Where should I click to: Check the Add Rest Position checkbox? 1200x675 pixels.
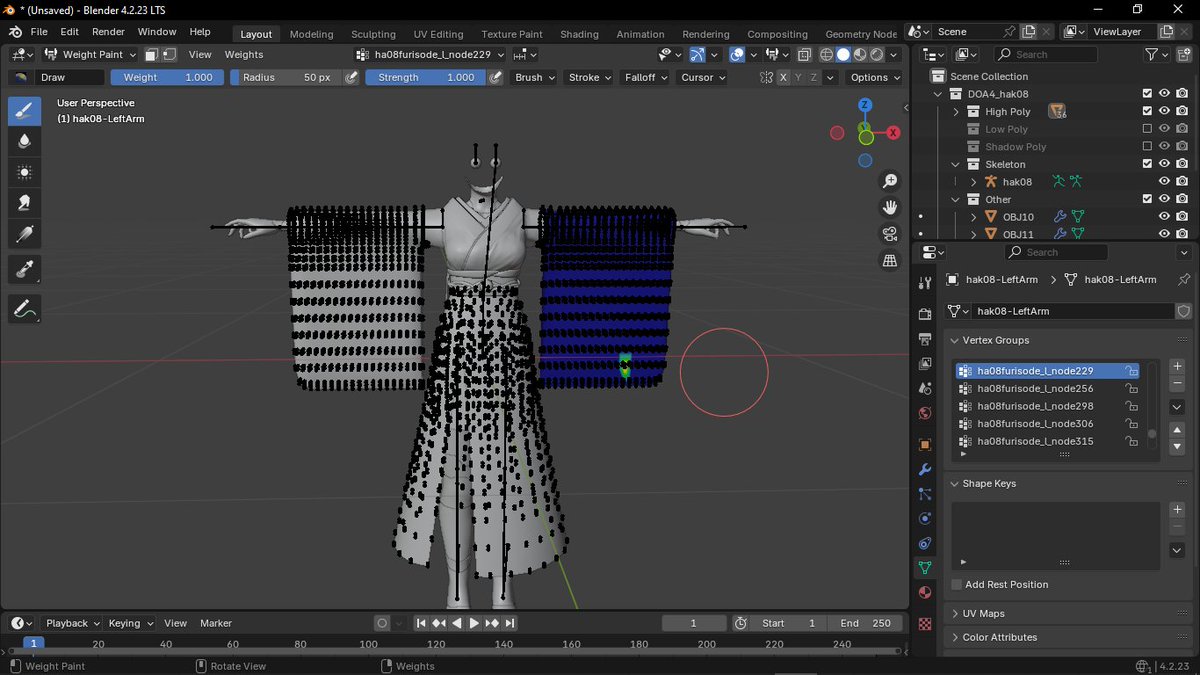(x=957, y=585)
